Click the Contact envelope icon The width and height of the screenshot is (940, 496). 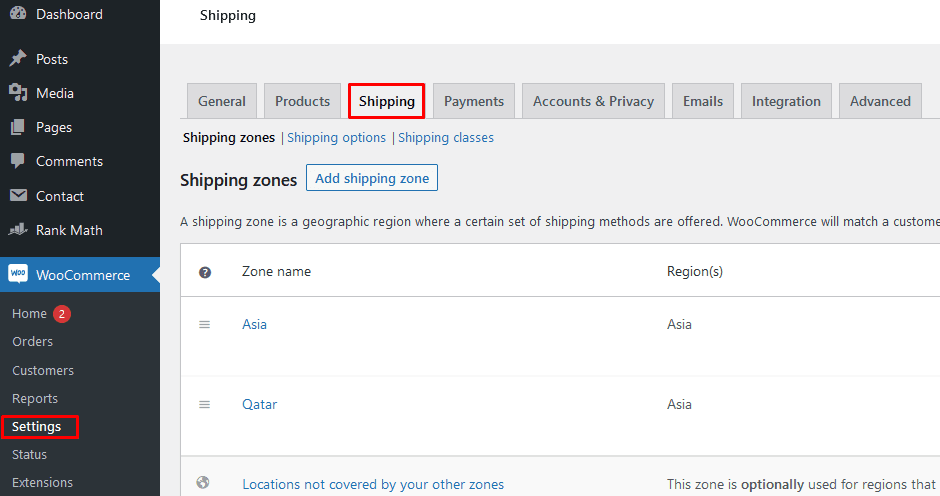pyautogui.click(x=18, y=195)
